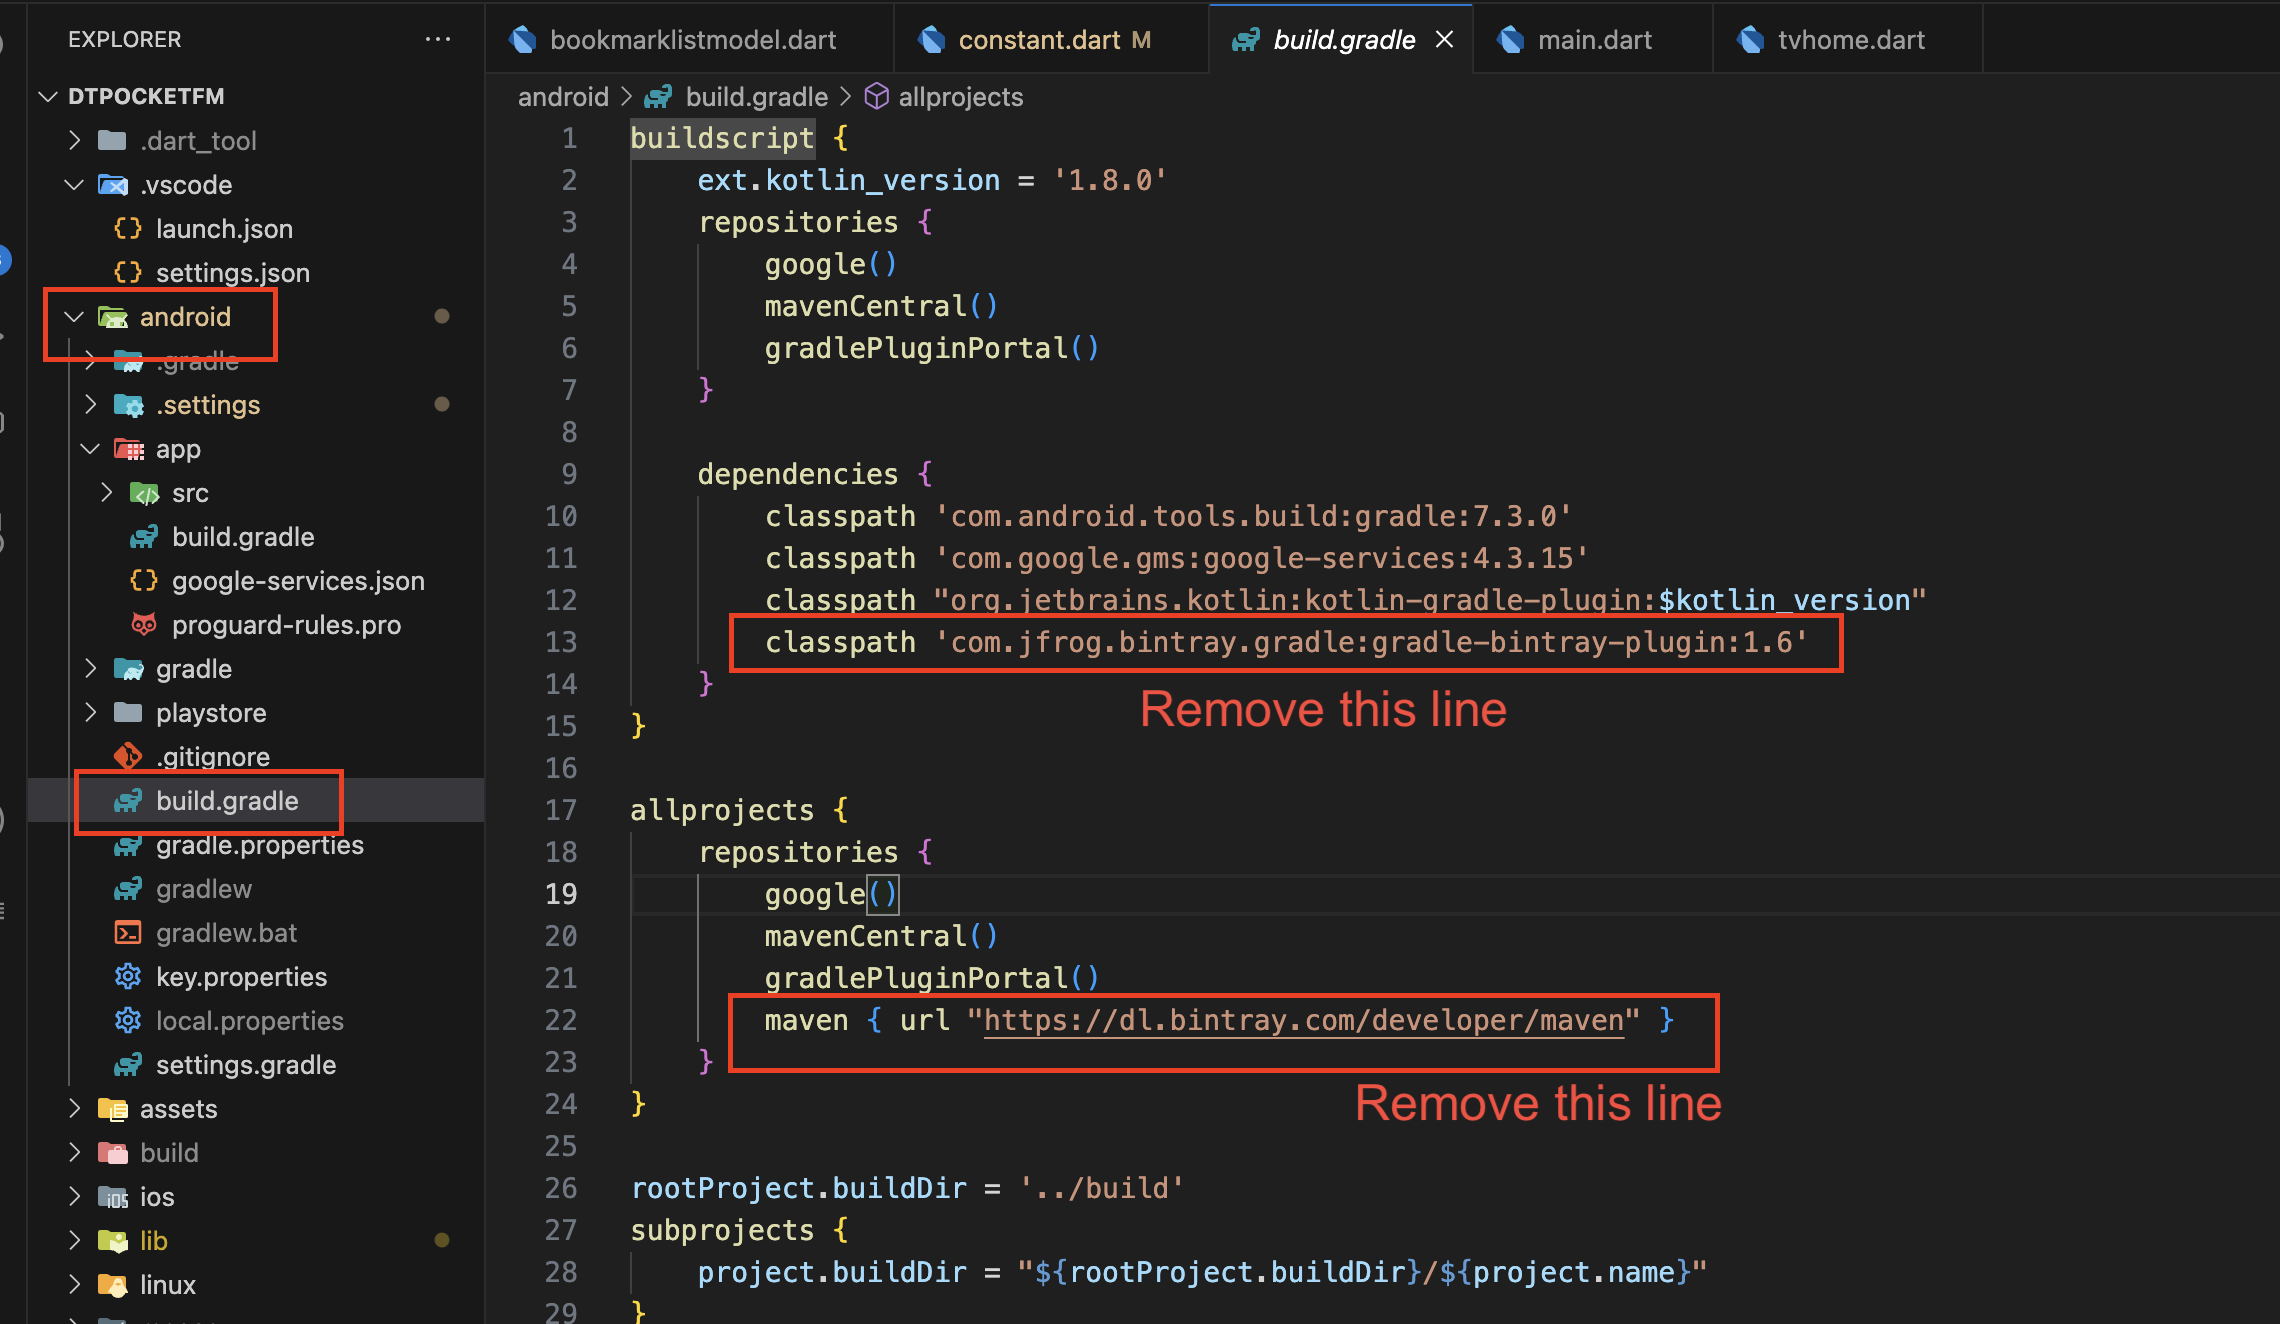2280x1324 pixels.
Task: Click the ios folder icon
Action: click(x=112, y=1197)
